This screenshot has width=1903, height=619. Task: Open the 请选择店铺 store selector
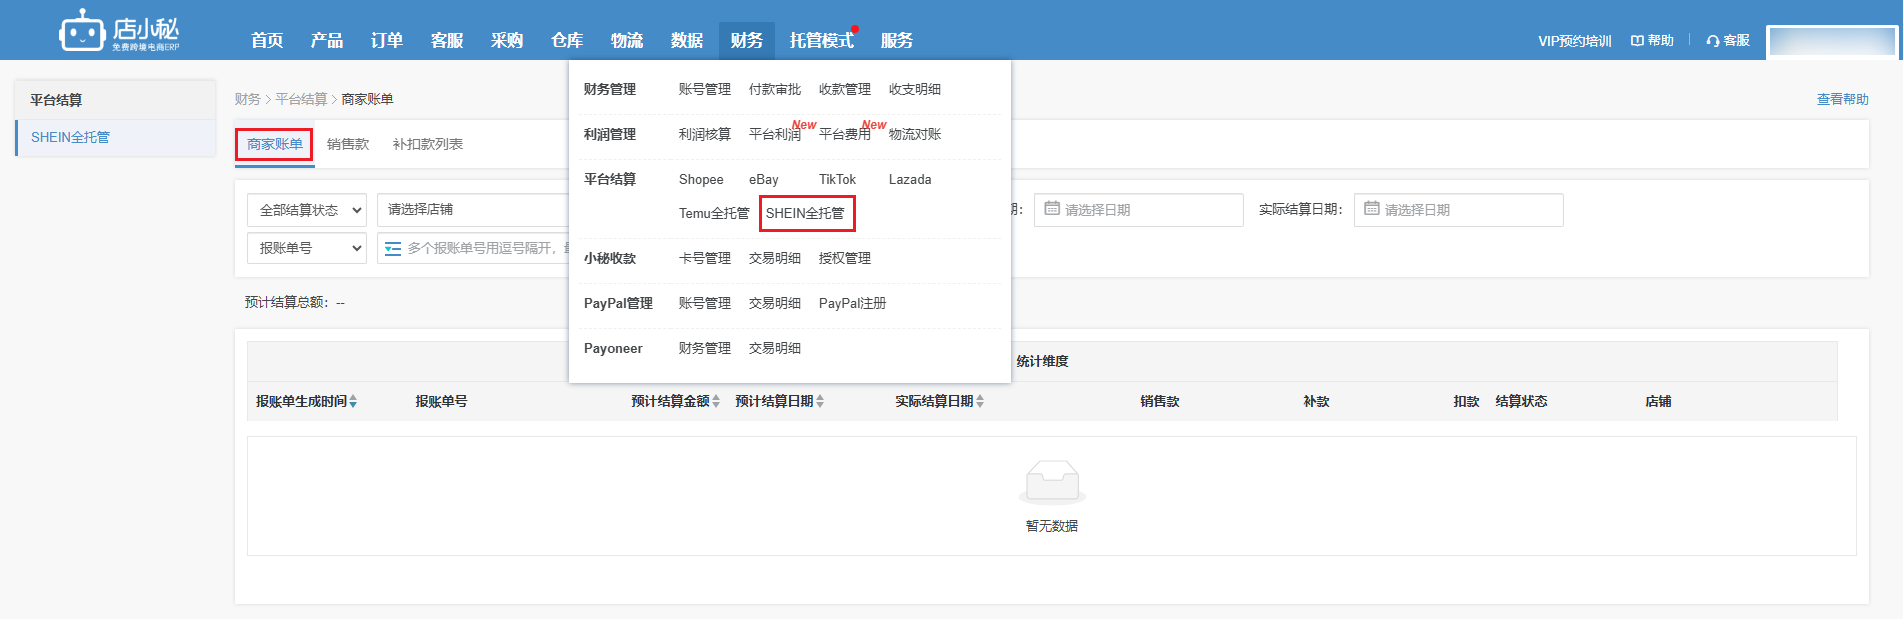(x=473, y=210)
